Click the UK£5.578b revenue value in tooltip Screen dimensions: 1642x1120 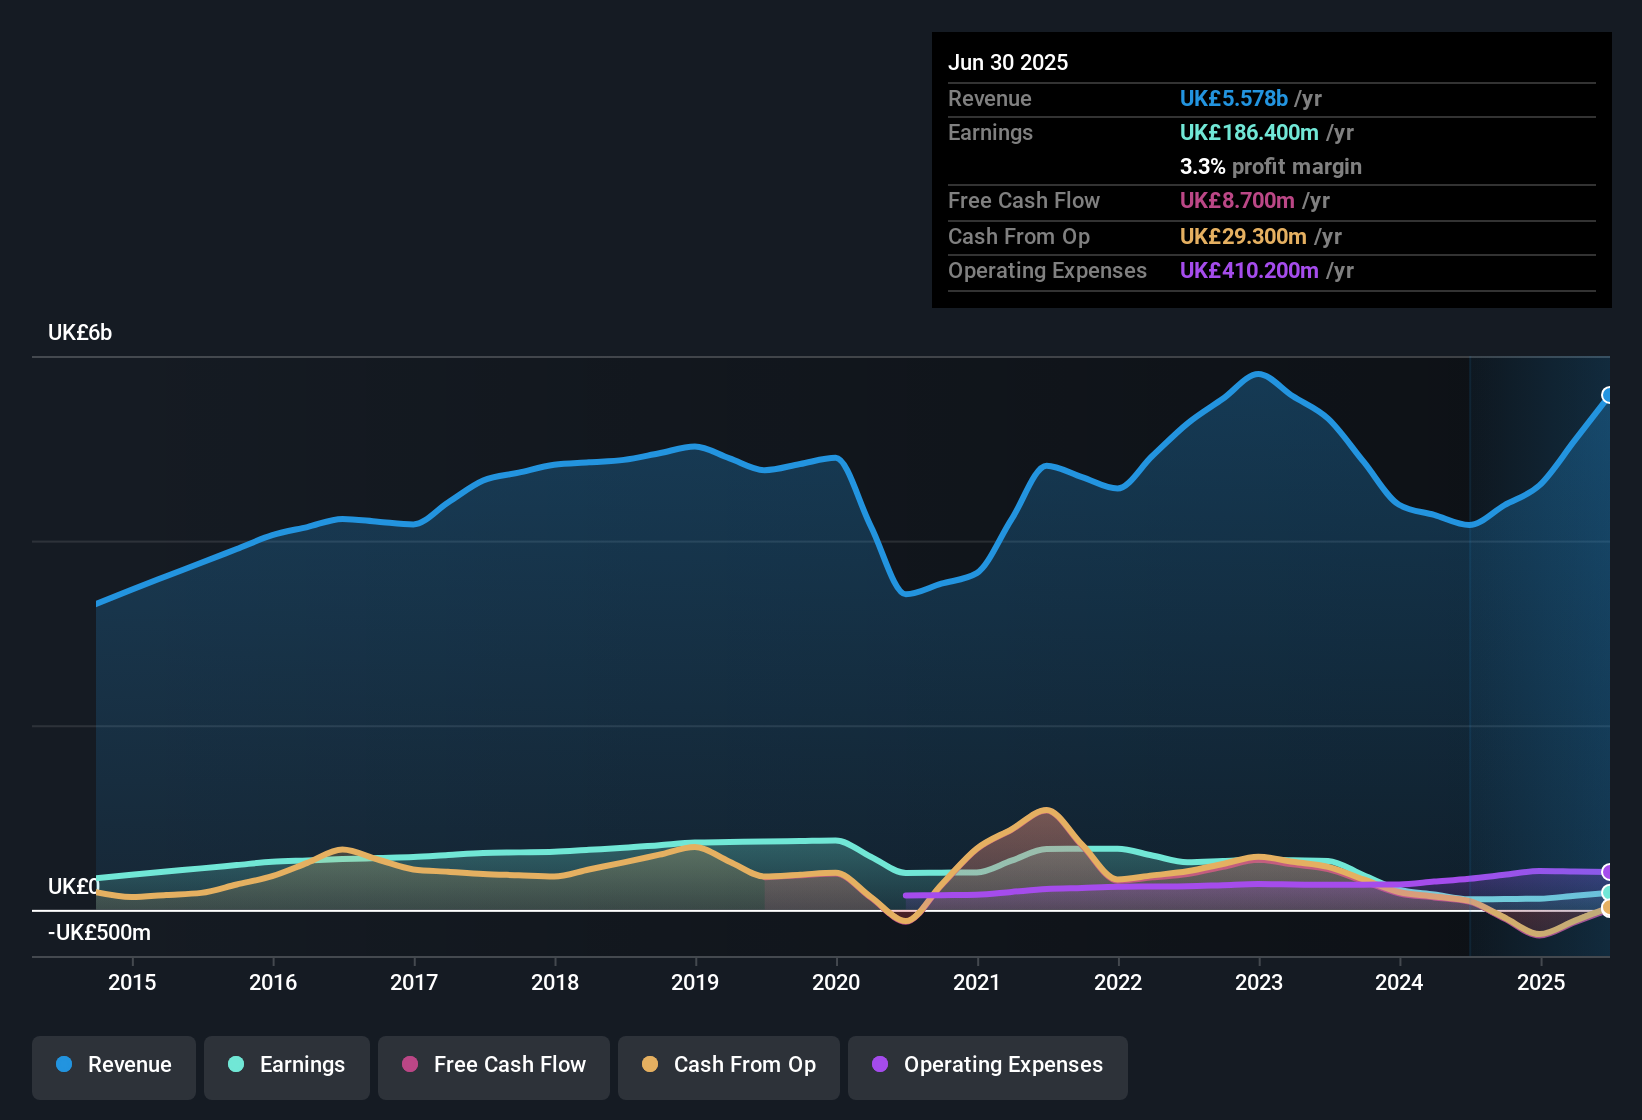1233,98
